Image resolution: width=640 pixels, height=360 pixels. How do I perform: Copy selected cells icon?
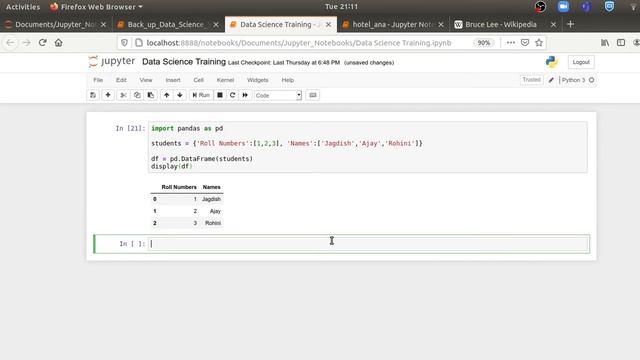137,95
